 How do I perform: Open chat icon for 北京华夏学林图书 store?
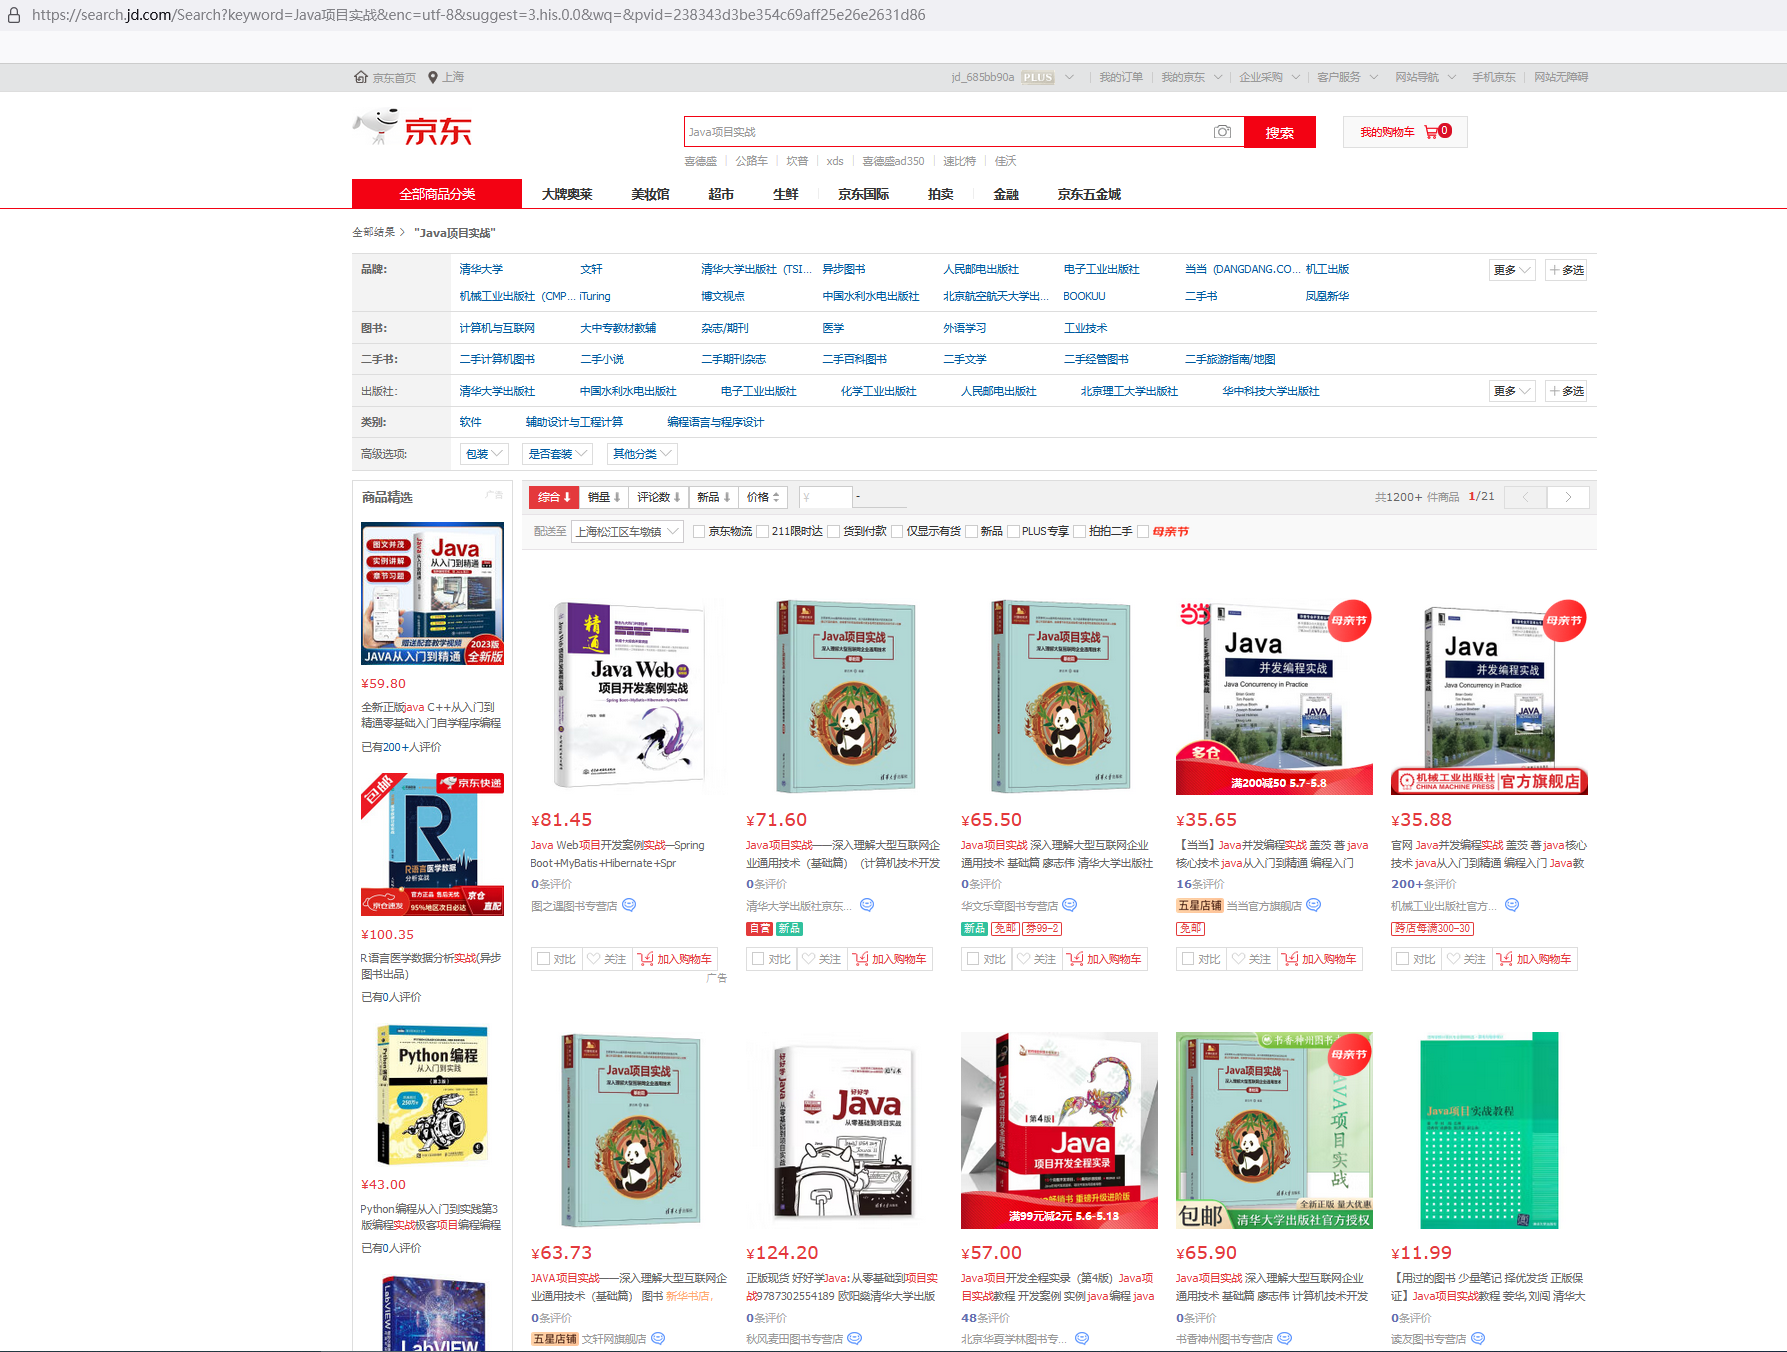(x=1082, y=1338)
